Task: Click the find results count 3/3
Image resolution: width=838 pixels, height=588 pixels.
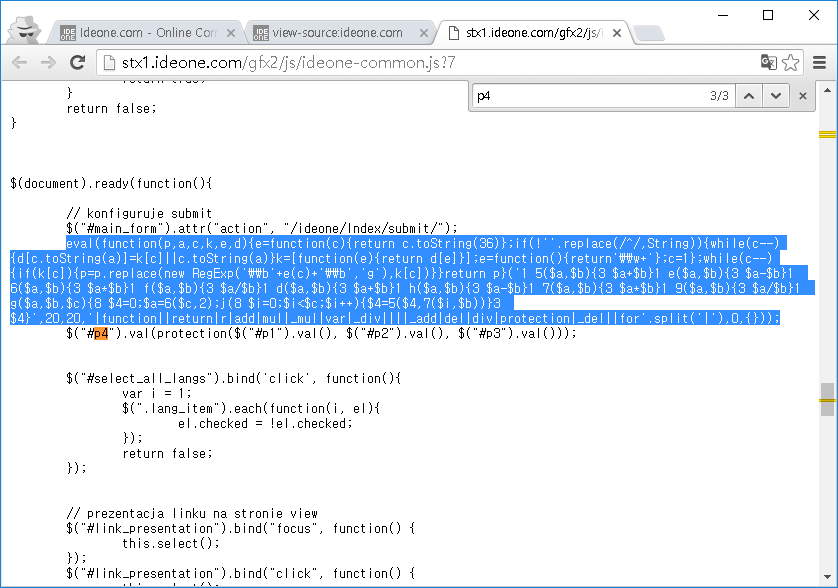Action: pyautogui.click(x=719, y=96)
